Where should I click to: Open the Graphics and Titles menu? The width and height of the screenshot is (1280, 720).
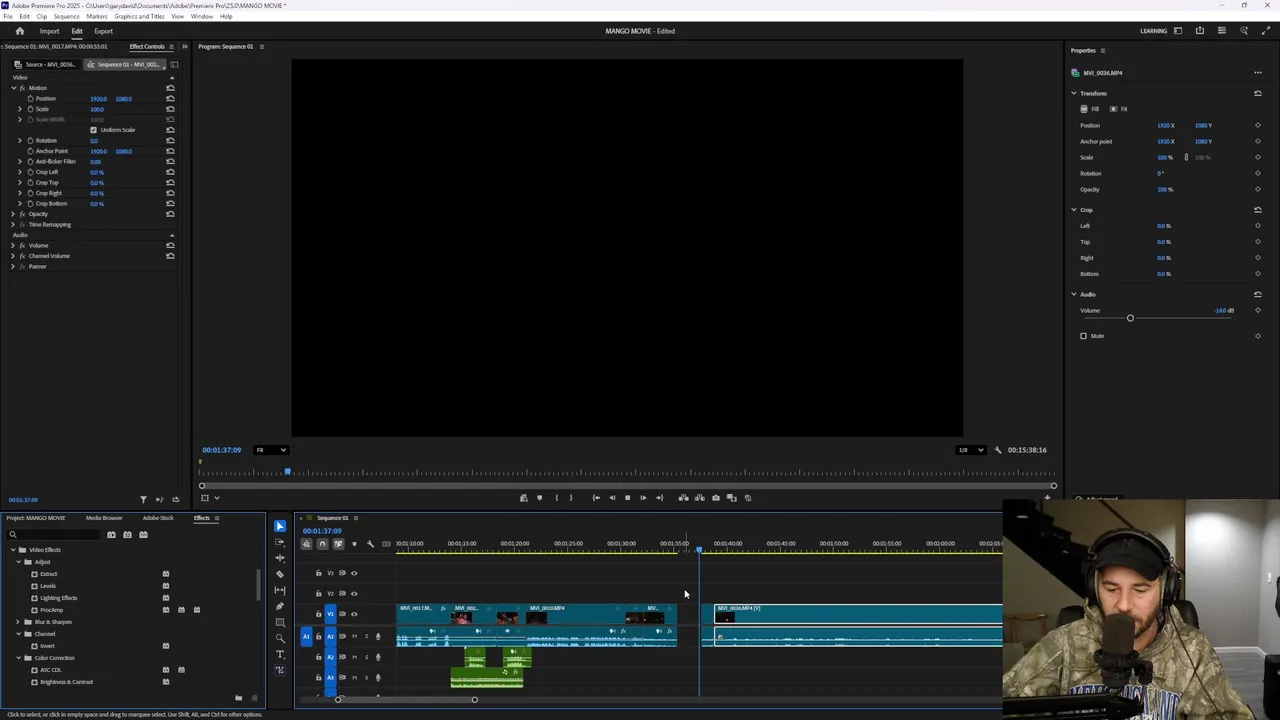(x=139, y=16)
